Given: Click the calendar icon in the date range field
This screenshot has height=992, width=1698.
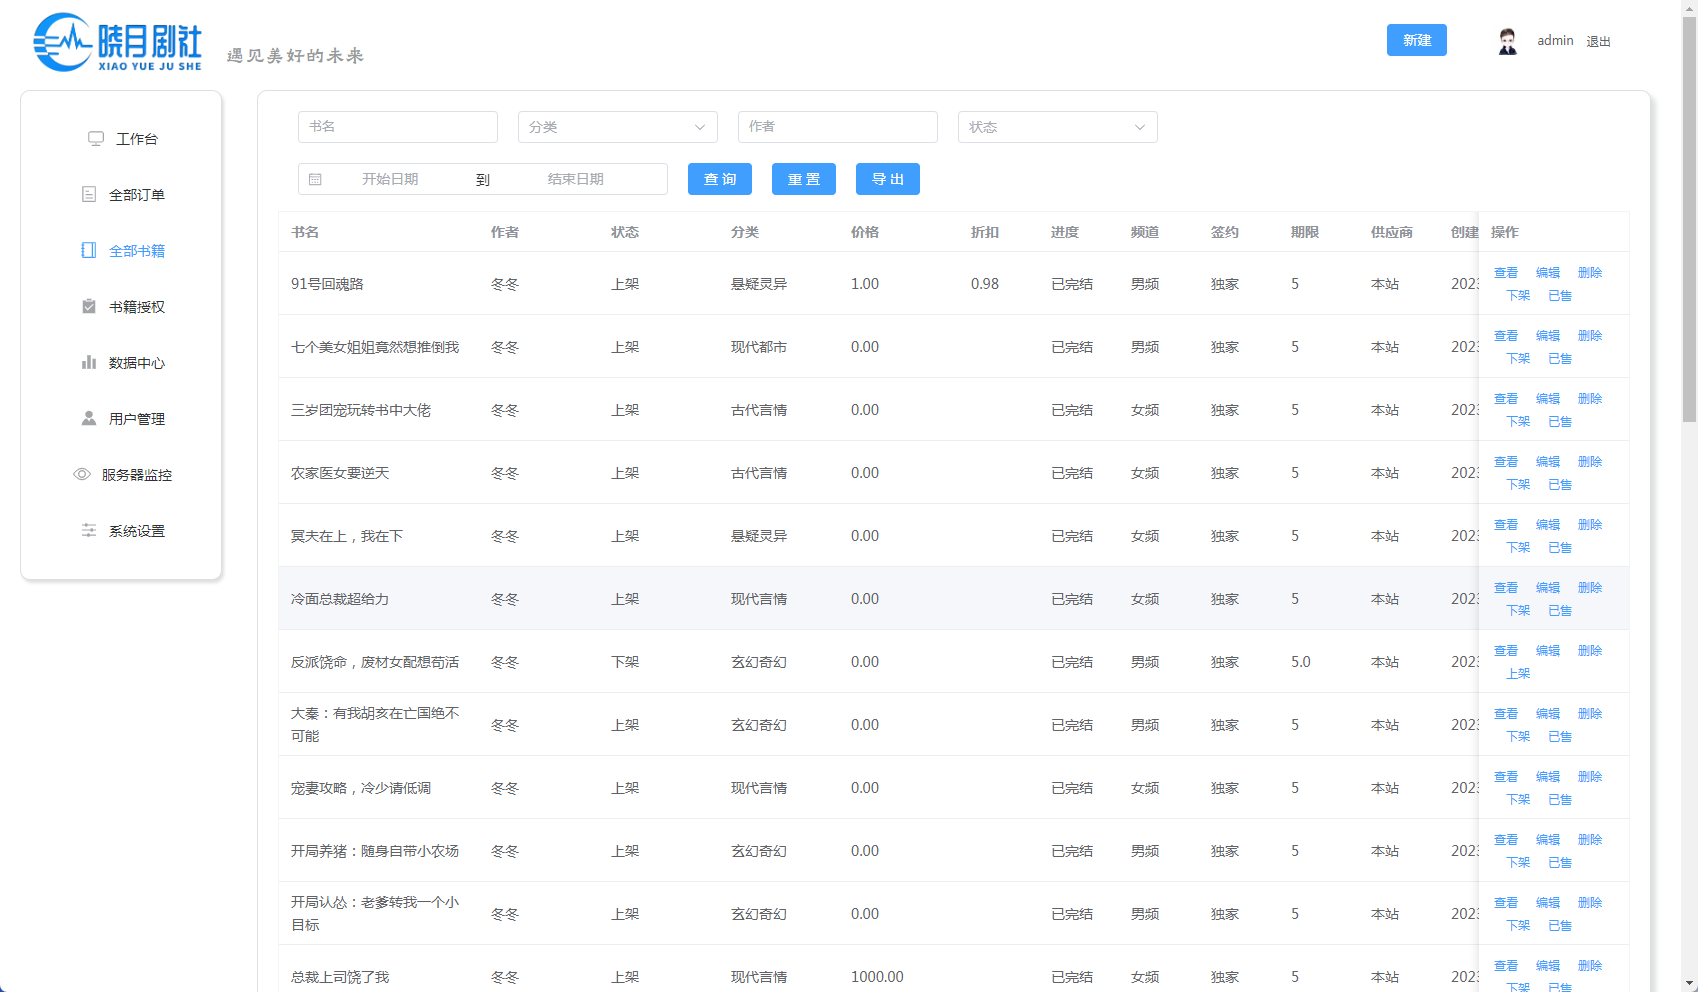Looking at the screenshot, I should point(315,179).
